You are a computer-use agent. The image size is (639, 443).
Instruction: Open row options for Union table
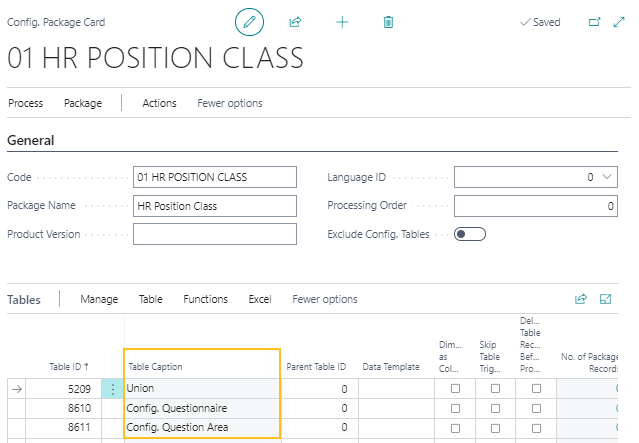pos(112,388)
